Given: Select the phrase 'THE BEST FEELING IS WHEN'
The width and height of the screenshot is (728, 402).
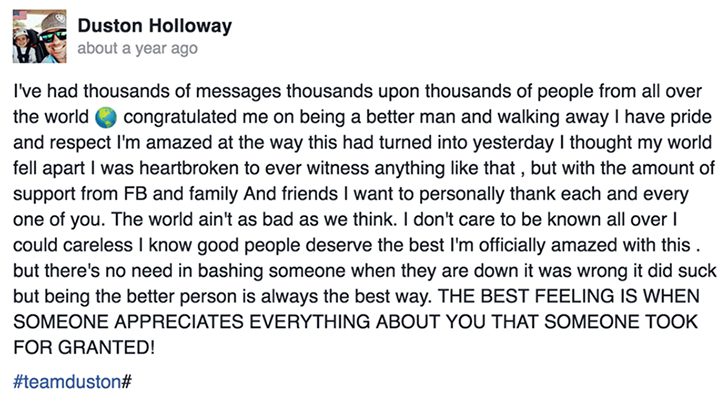Looking at the screenshot, I should click(569, 296).
